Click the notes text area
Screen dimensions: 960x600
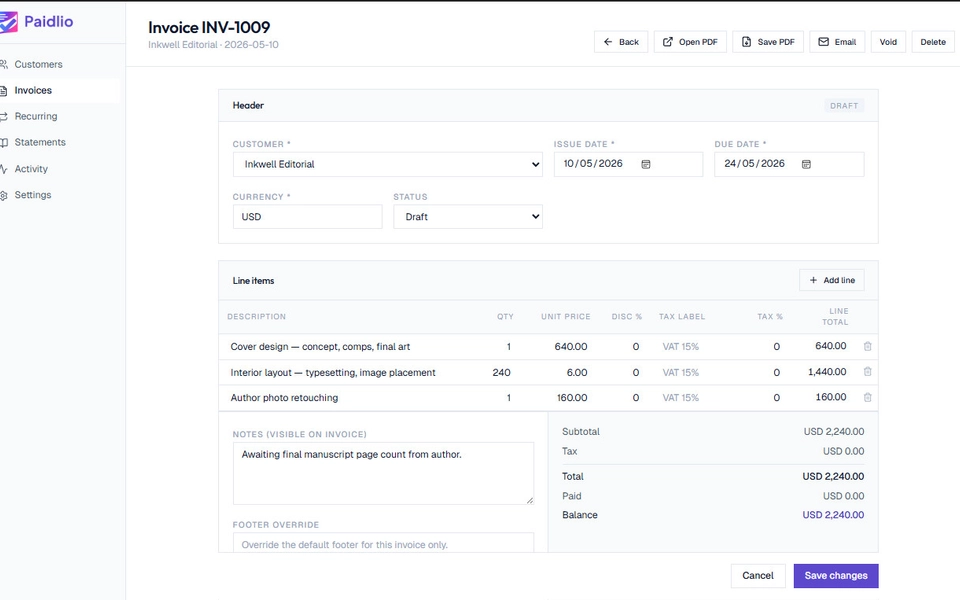coord(383,473)
